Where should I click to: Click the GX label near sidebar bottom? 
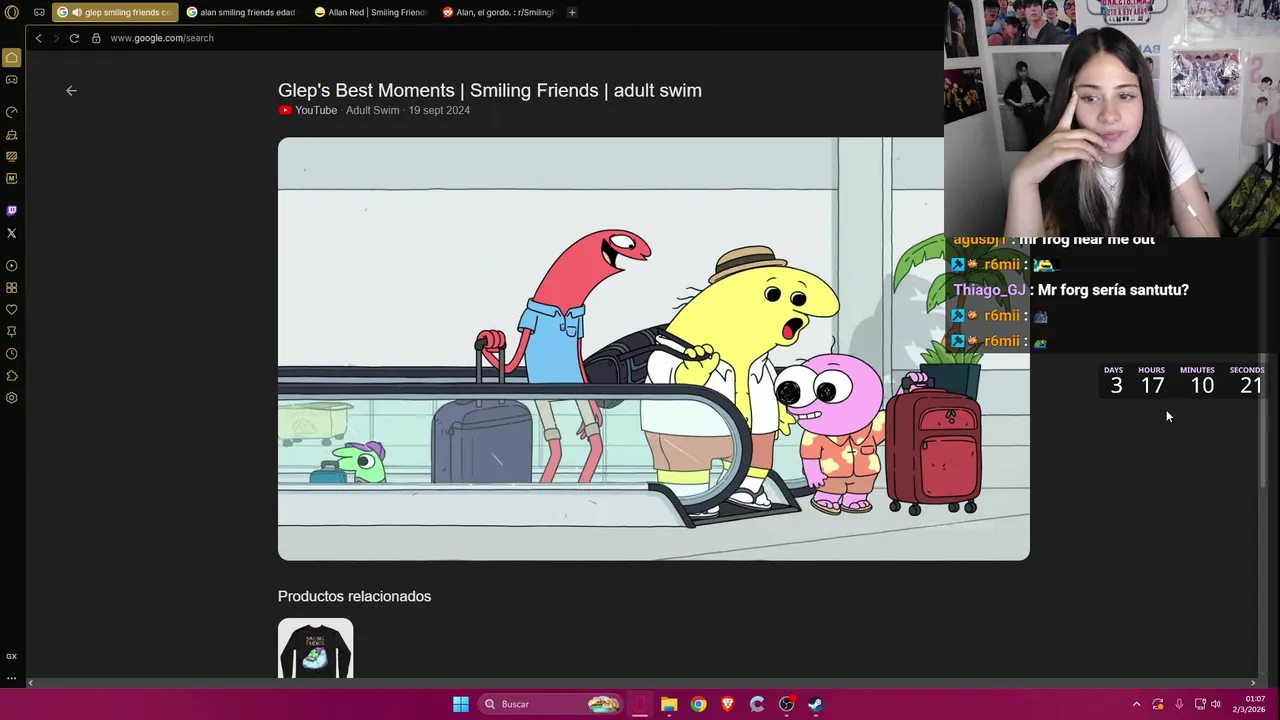[12, 656]
